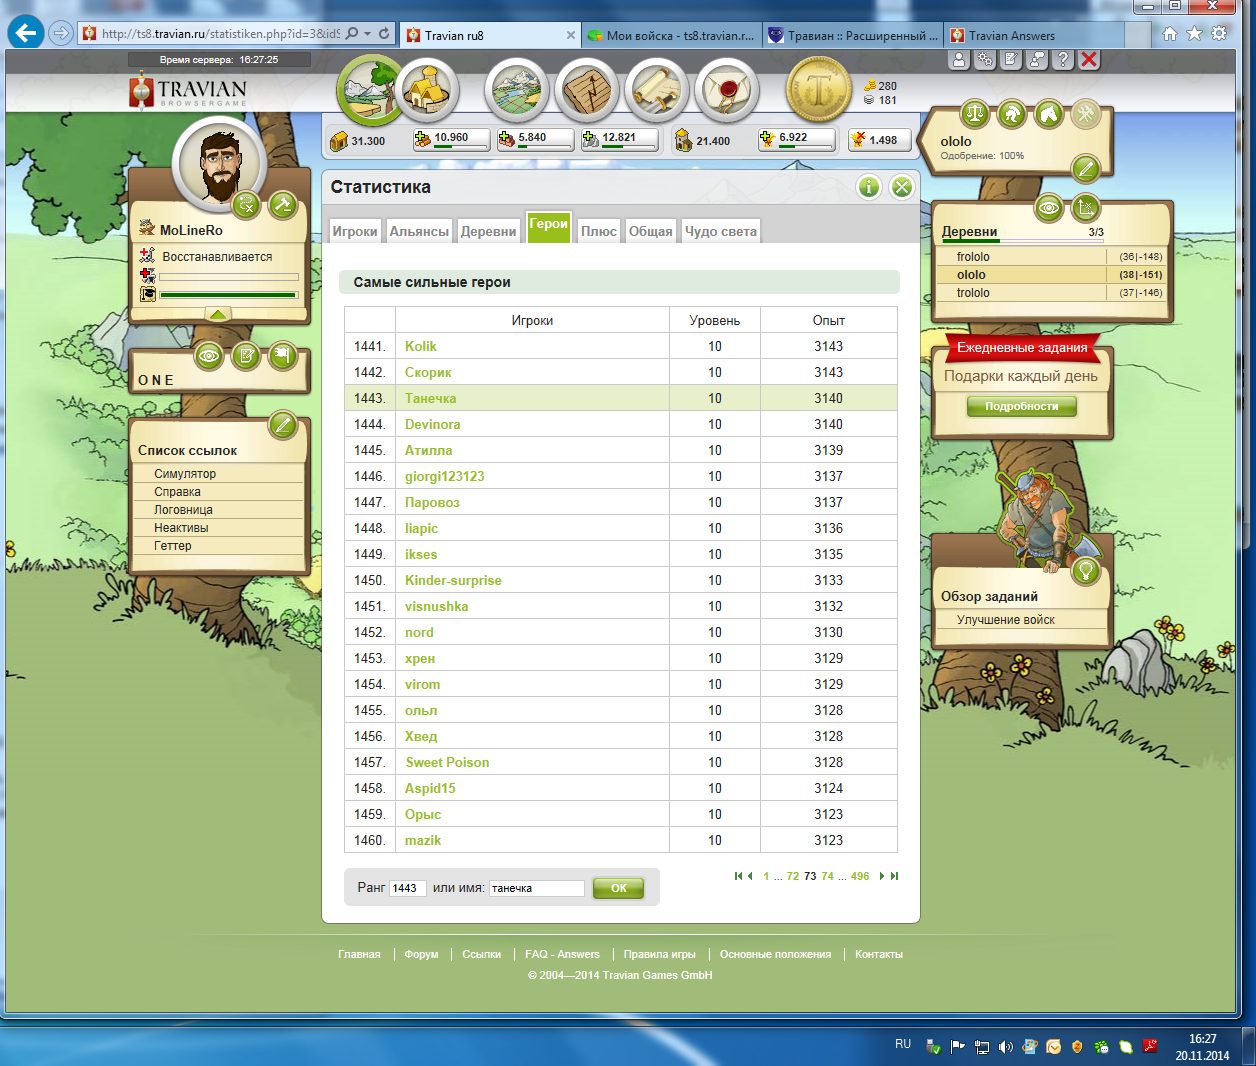Open player Kinder-surprise profile link

click(453, 580)
